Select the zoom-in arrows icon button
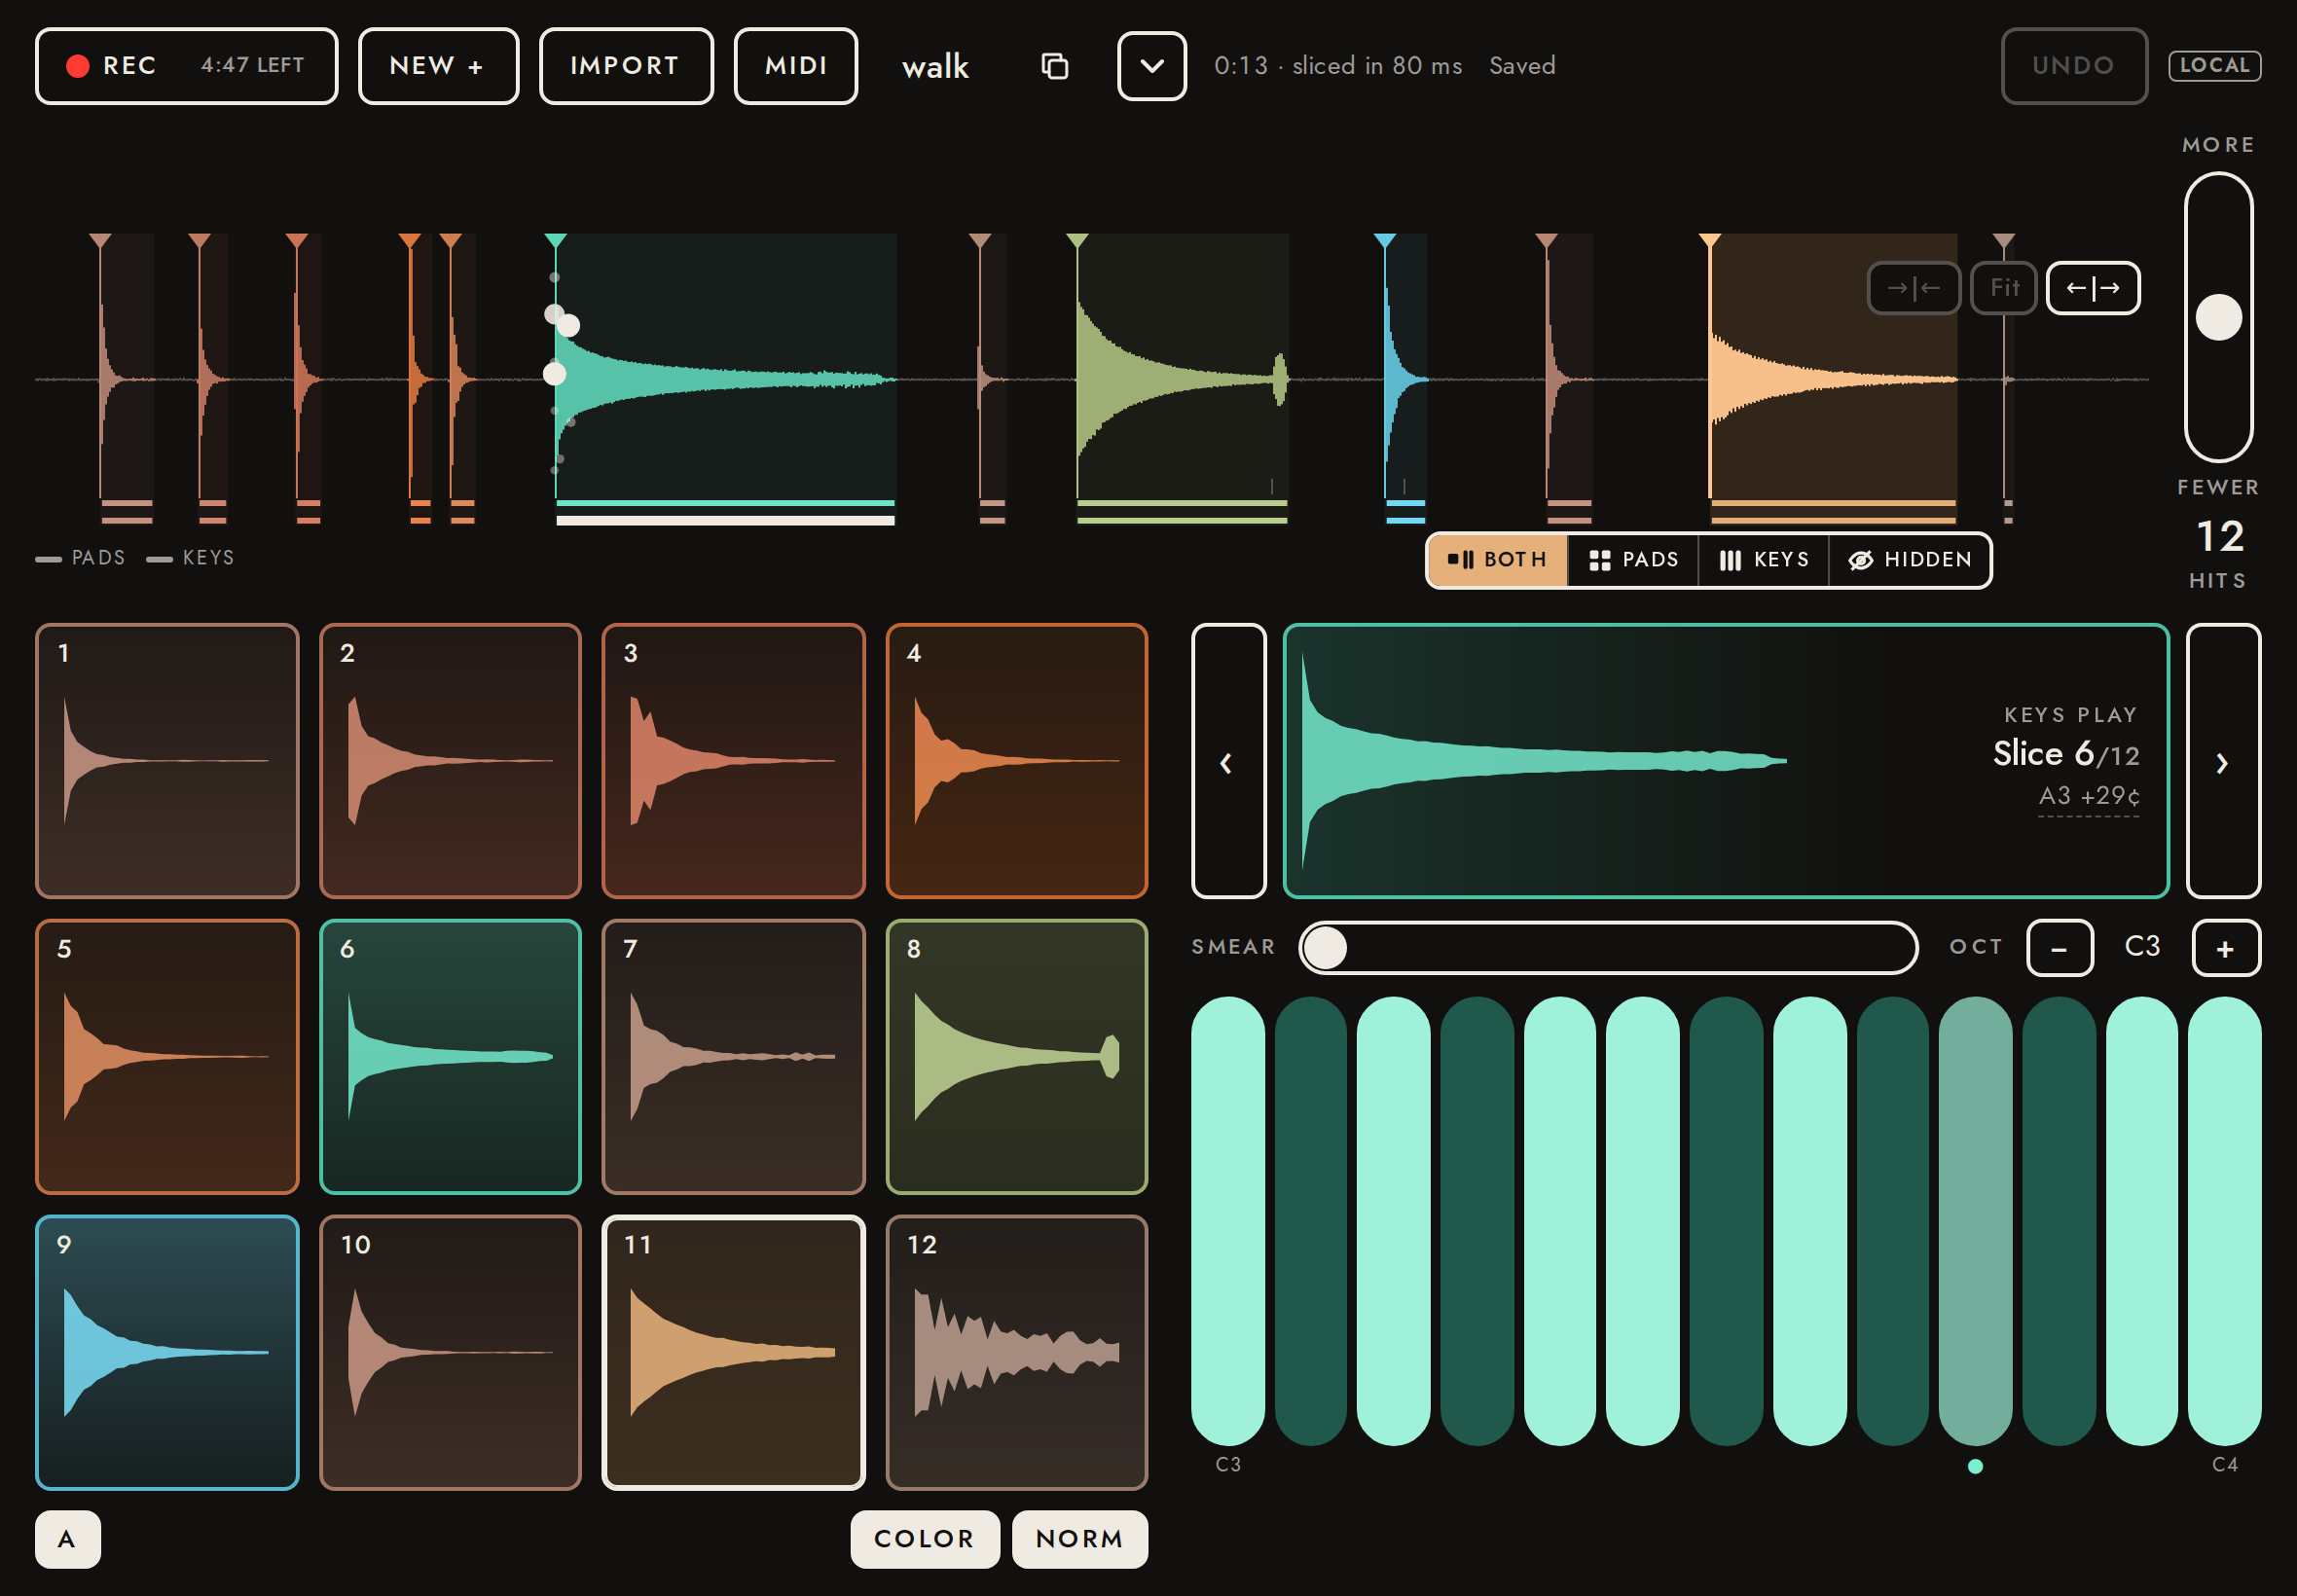The height and width of the screenshot is (1596, 2297). click(x=1913, y=288)
